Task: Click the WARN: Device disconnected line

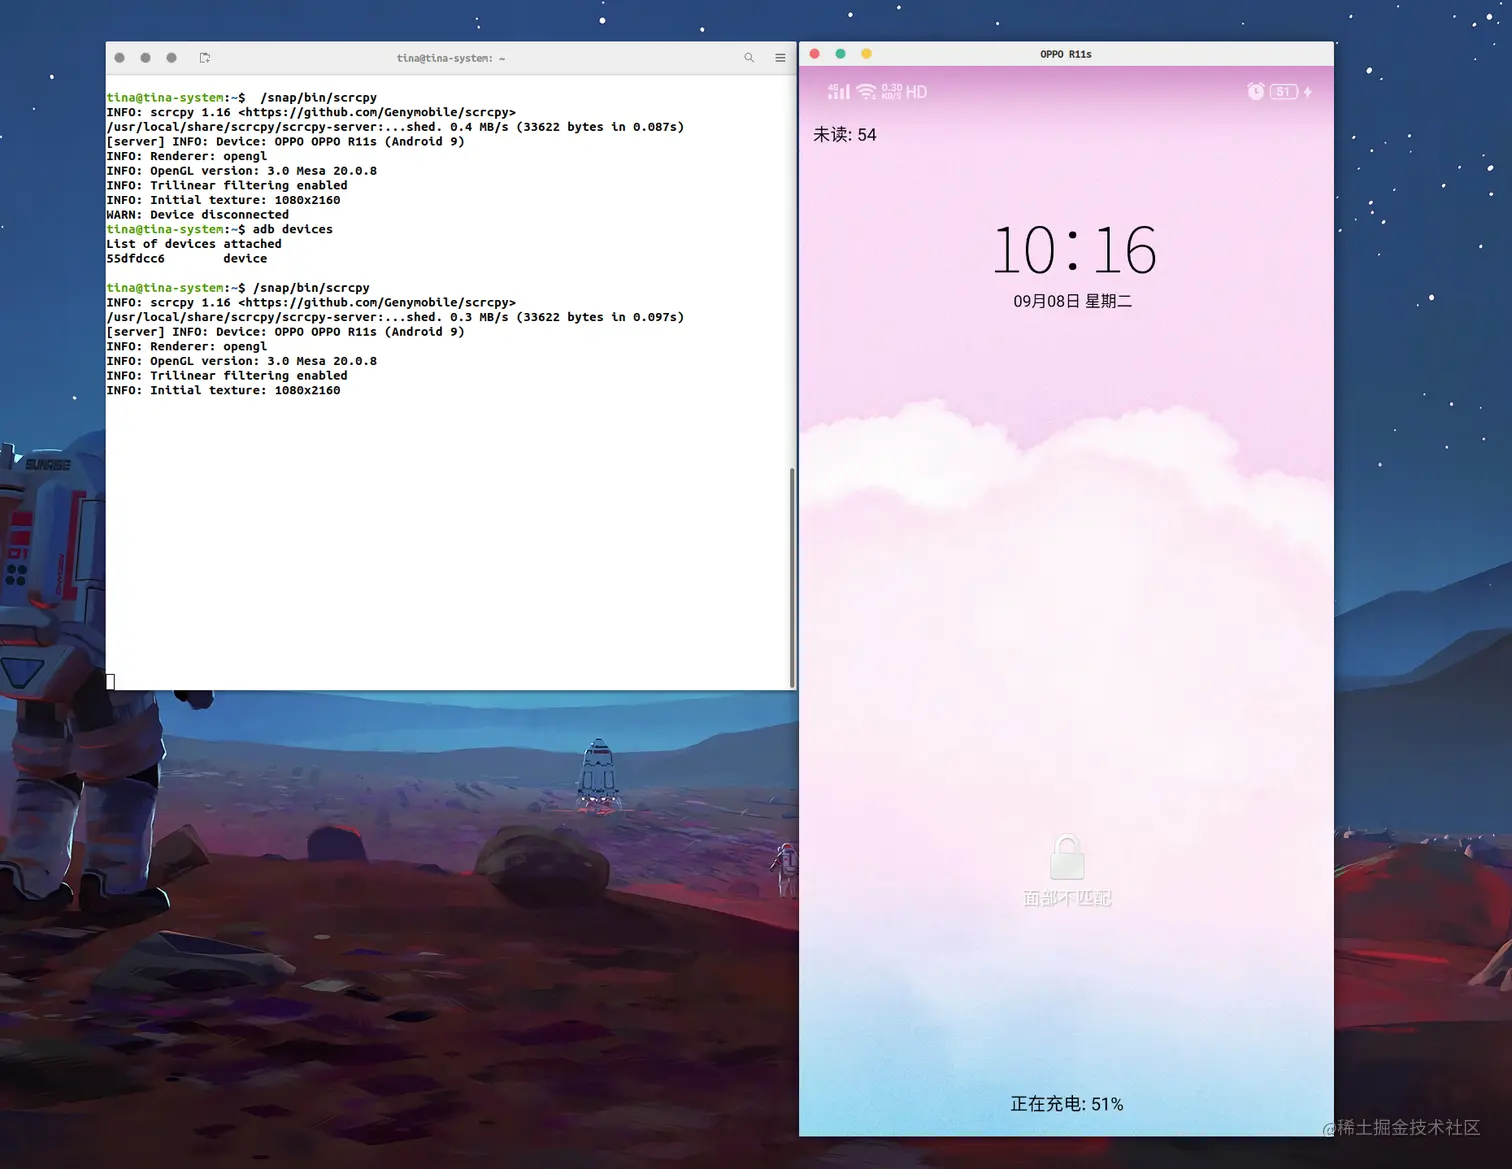Action: click(x=198, y=214)
